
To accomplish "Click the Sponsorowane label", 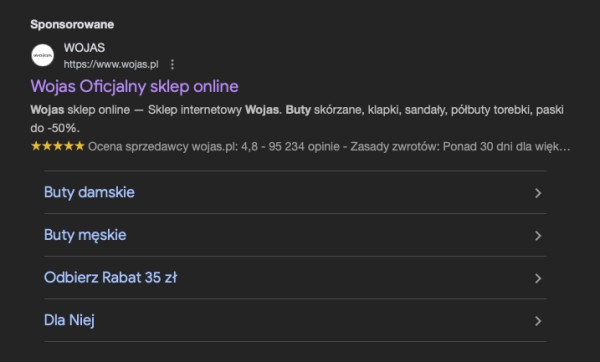I will click(x=72, y=24).
